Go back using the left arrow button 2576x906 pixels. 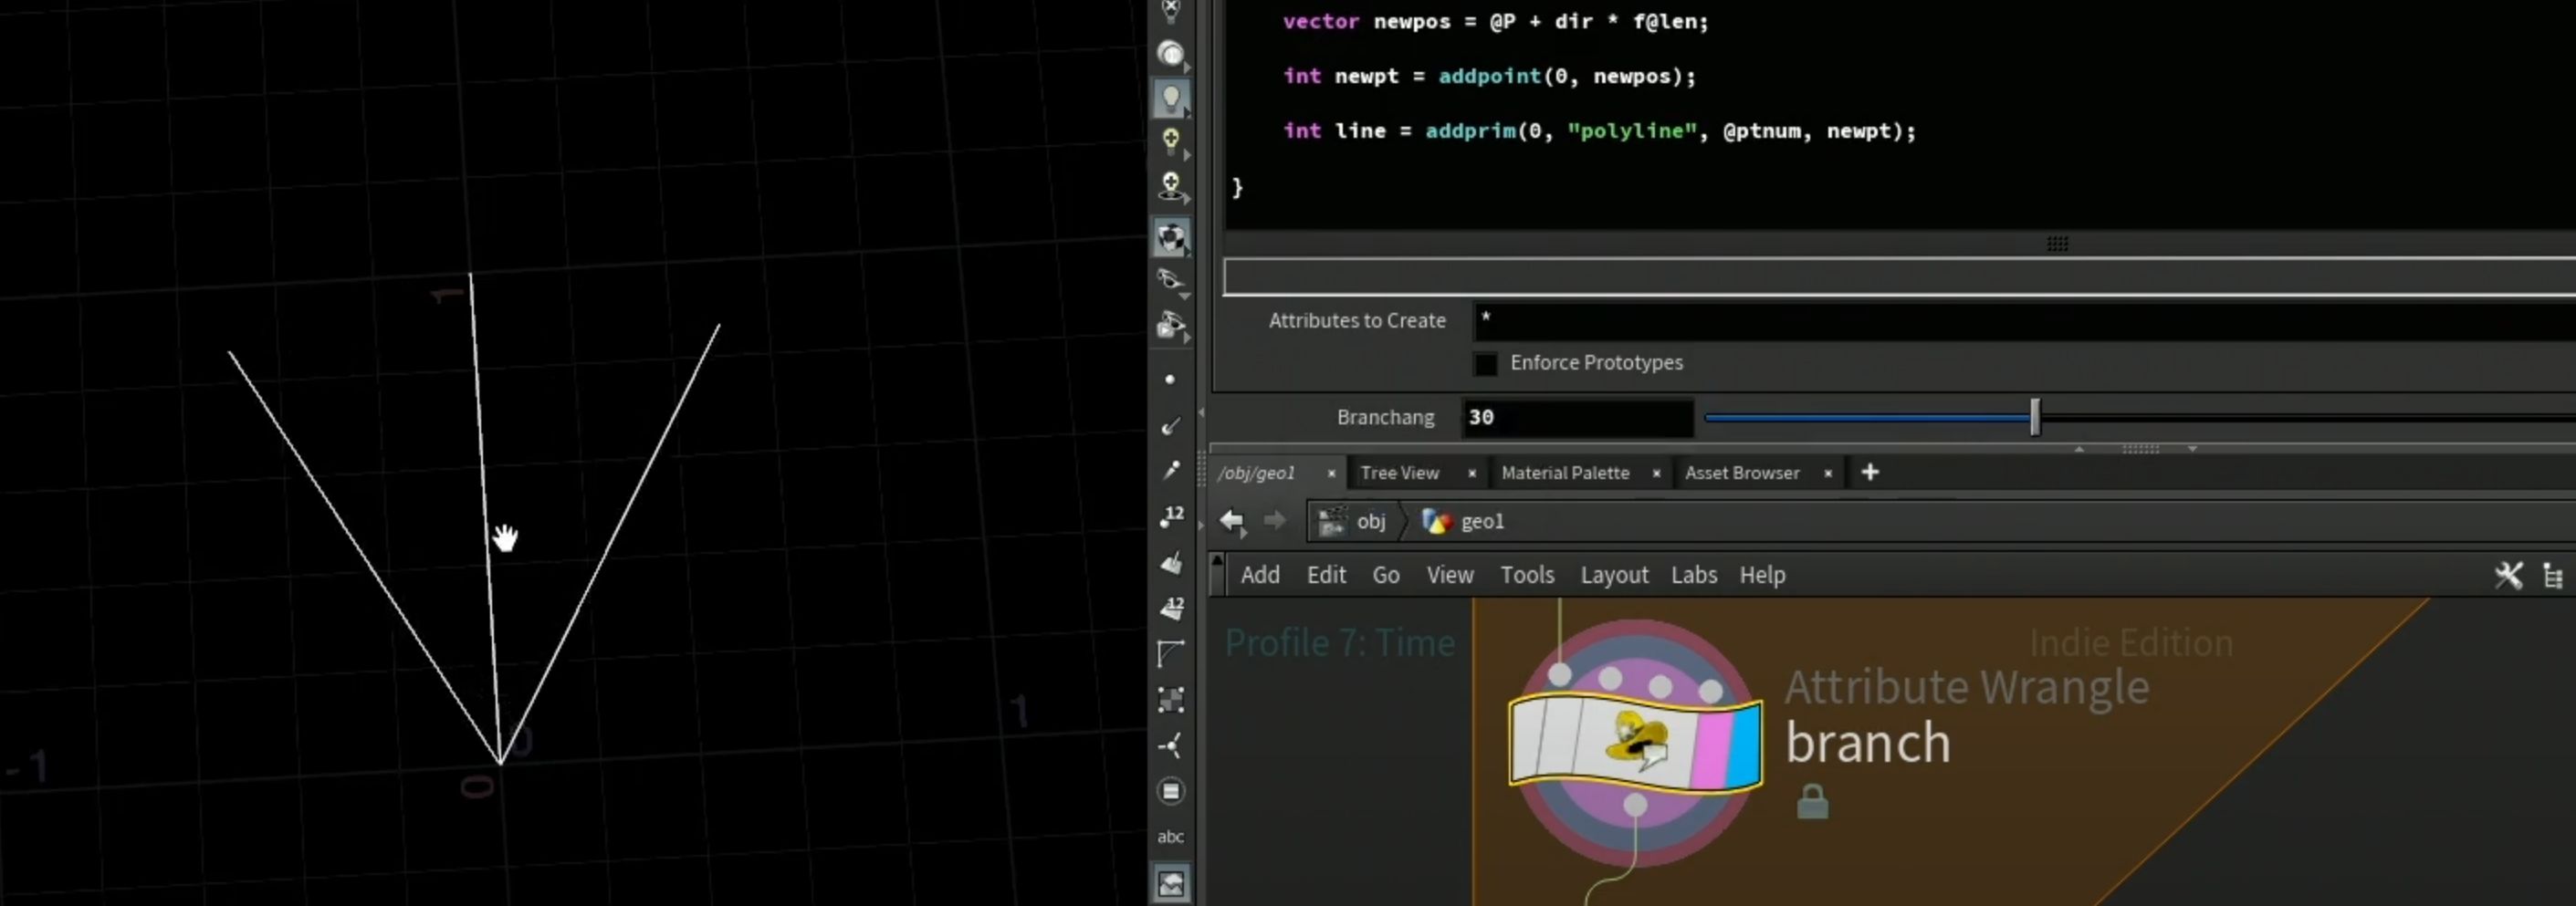(x=1232, y=521)
